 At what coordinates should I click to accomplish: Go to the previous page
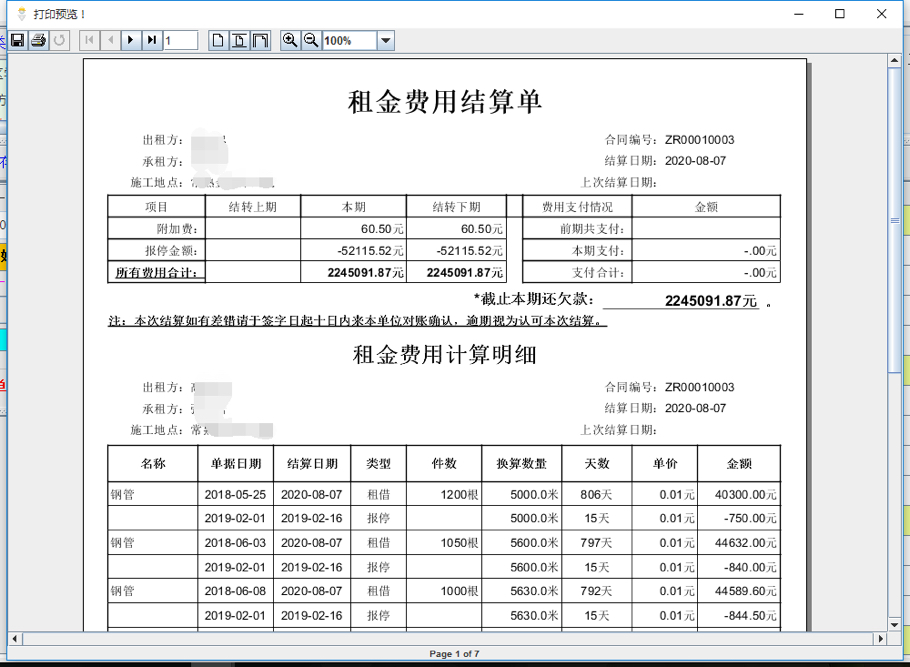coord(108,40)
